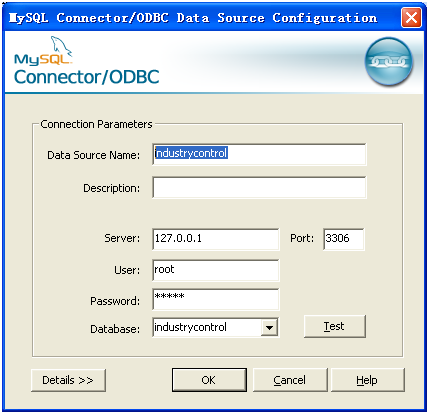Test the connection with the Test button
This screenshot has width=429, height=414.
[335, 326]
